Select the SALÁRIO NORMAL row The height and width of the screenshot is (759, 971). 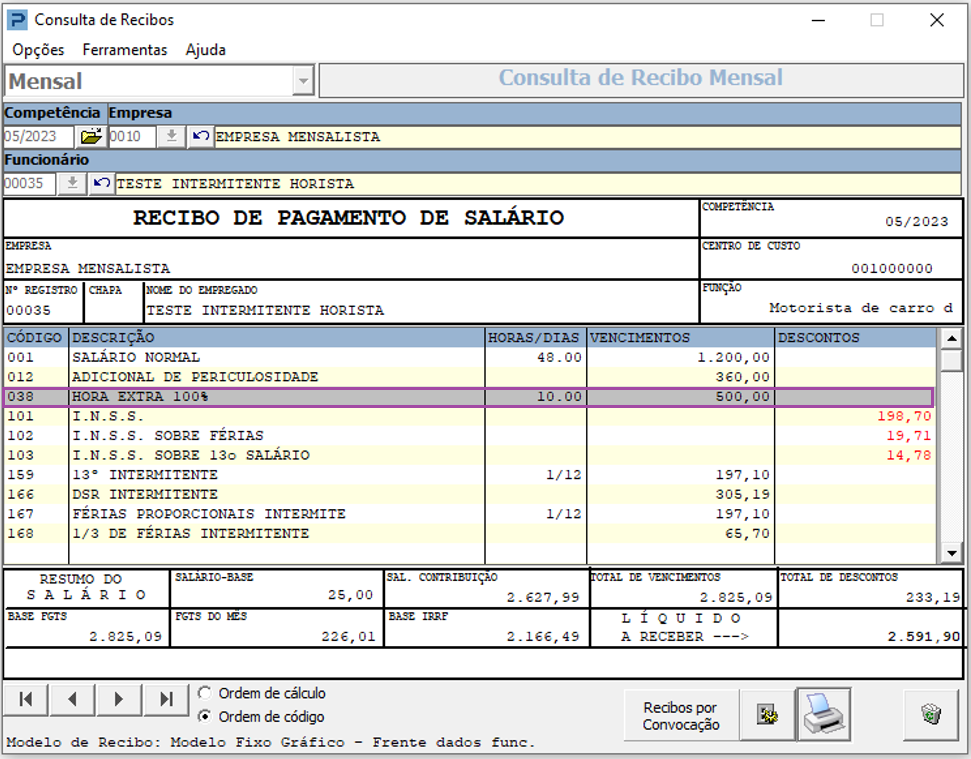point(469,357)
